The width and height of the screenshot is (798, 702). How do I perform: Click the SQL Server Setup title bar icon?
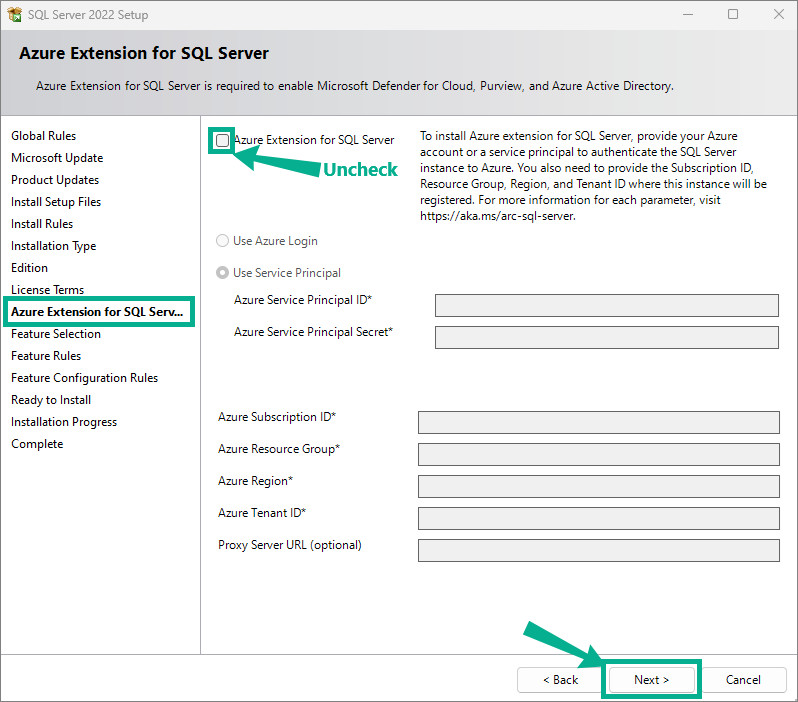15,15
